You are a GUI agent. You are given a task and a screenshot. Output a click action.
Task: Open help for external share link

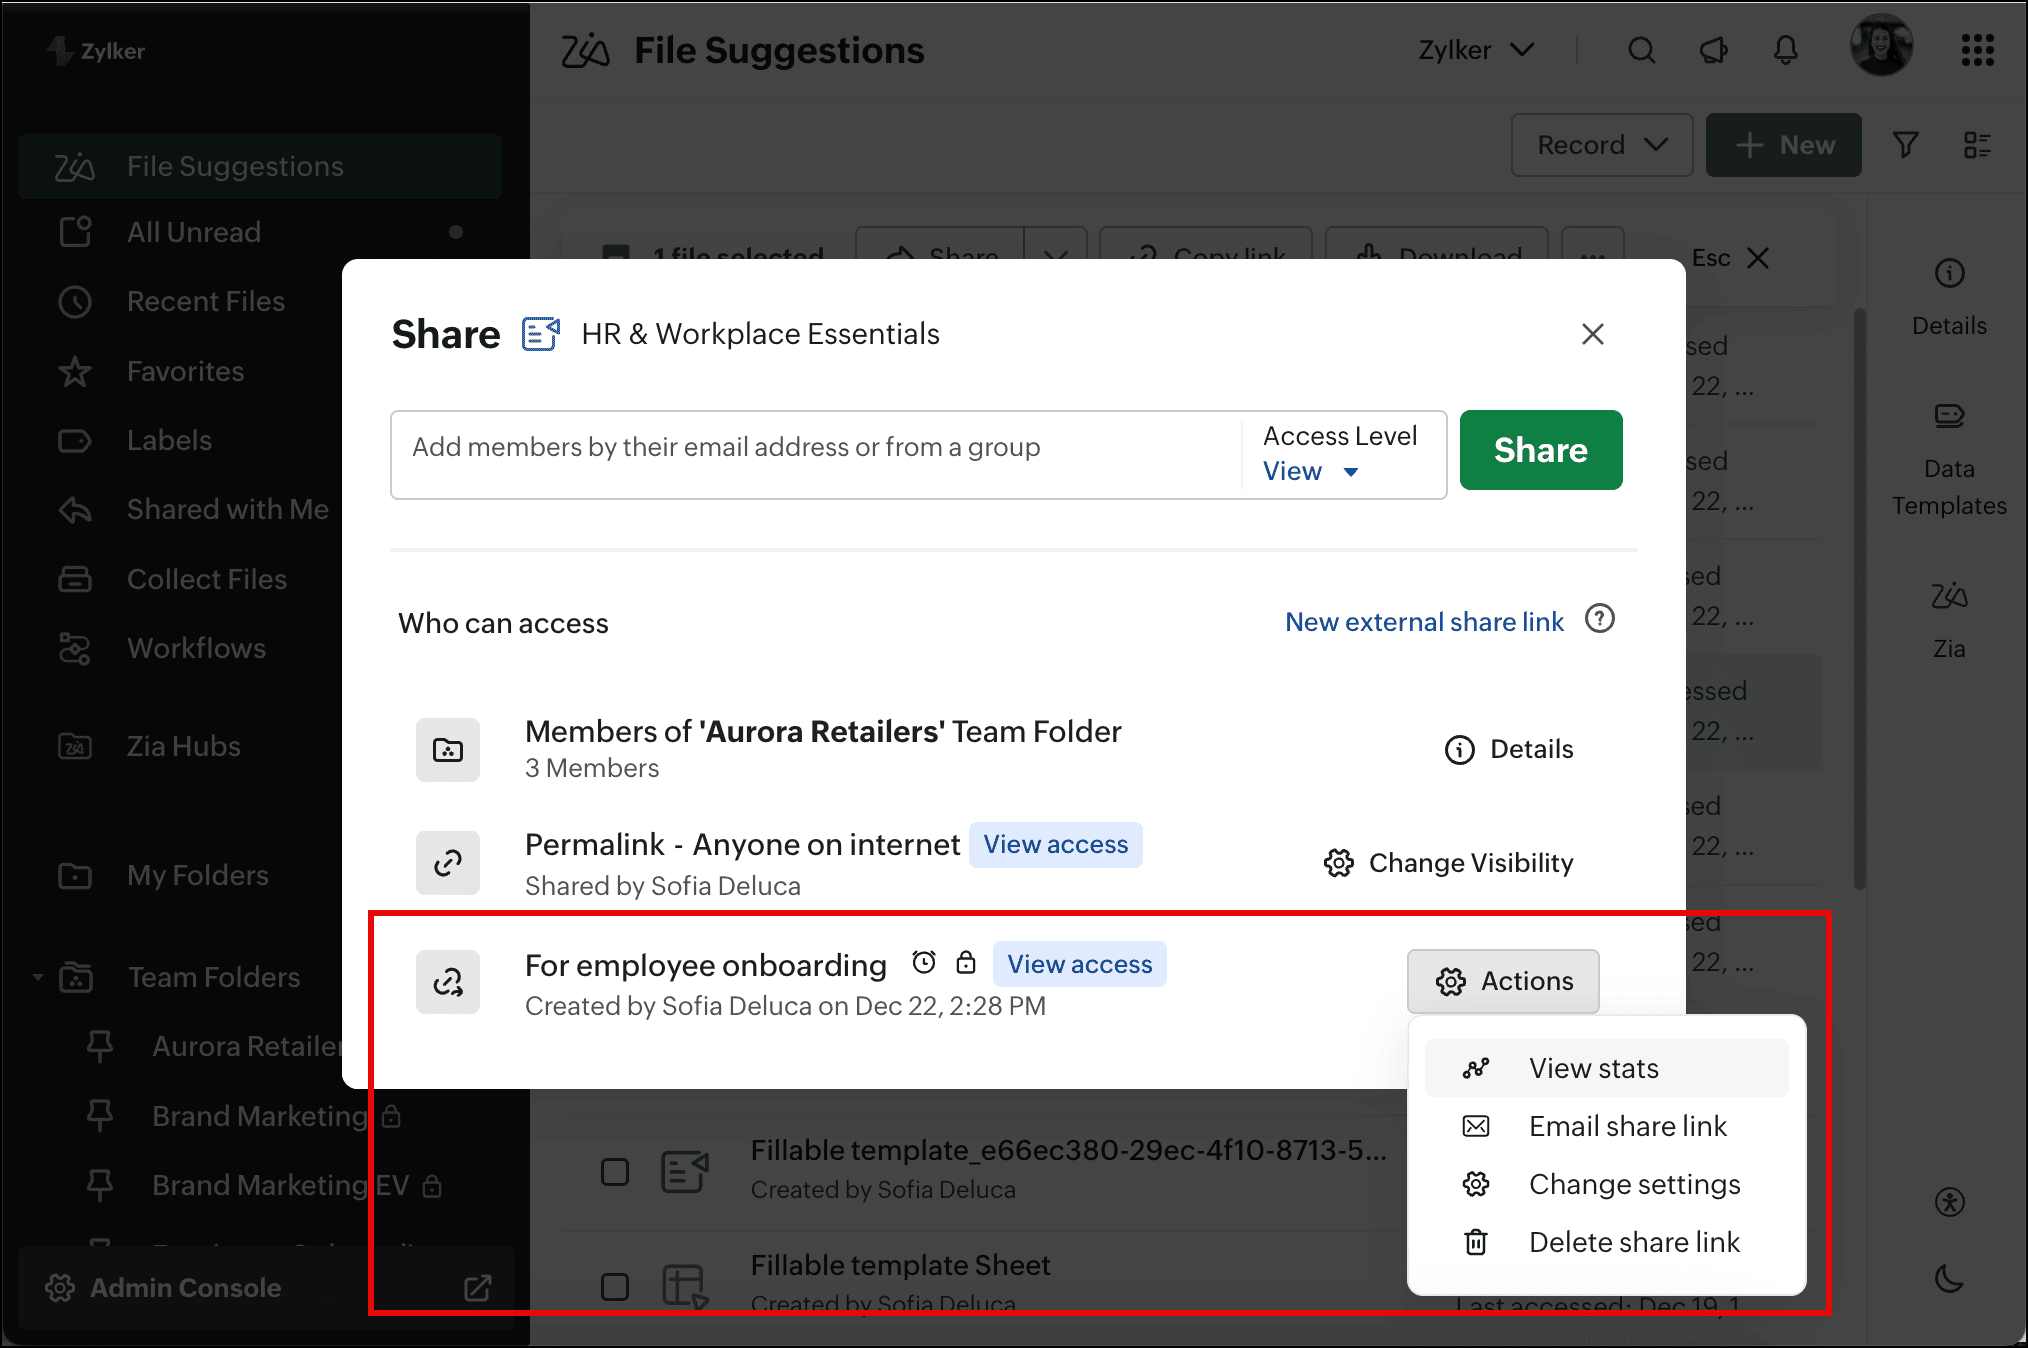tap(1600, 620)
